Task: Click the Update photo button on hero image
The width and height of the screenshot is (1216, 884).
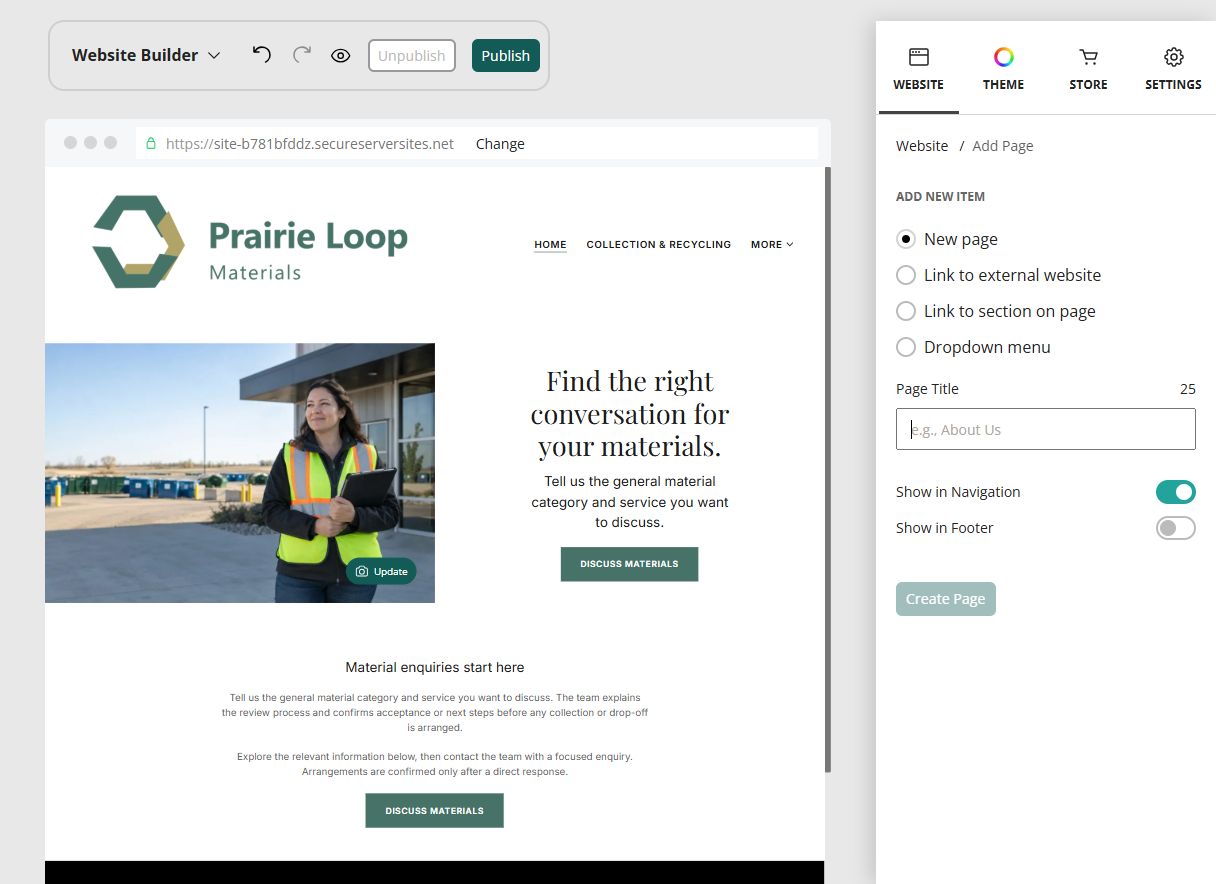Action: [x=381, y=572]
